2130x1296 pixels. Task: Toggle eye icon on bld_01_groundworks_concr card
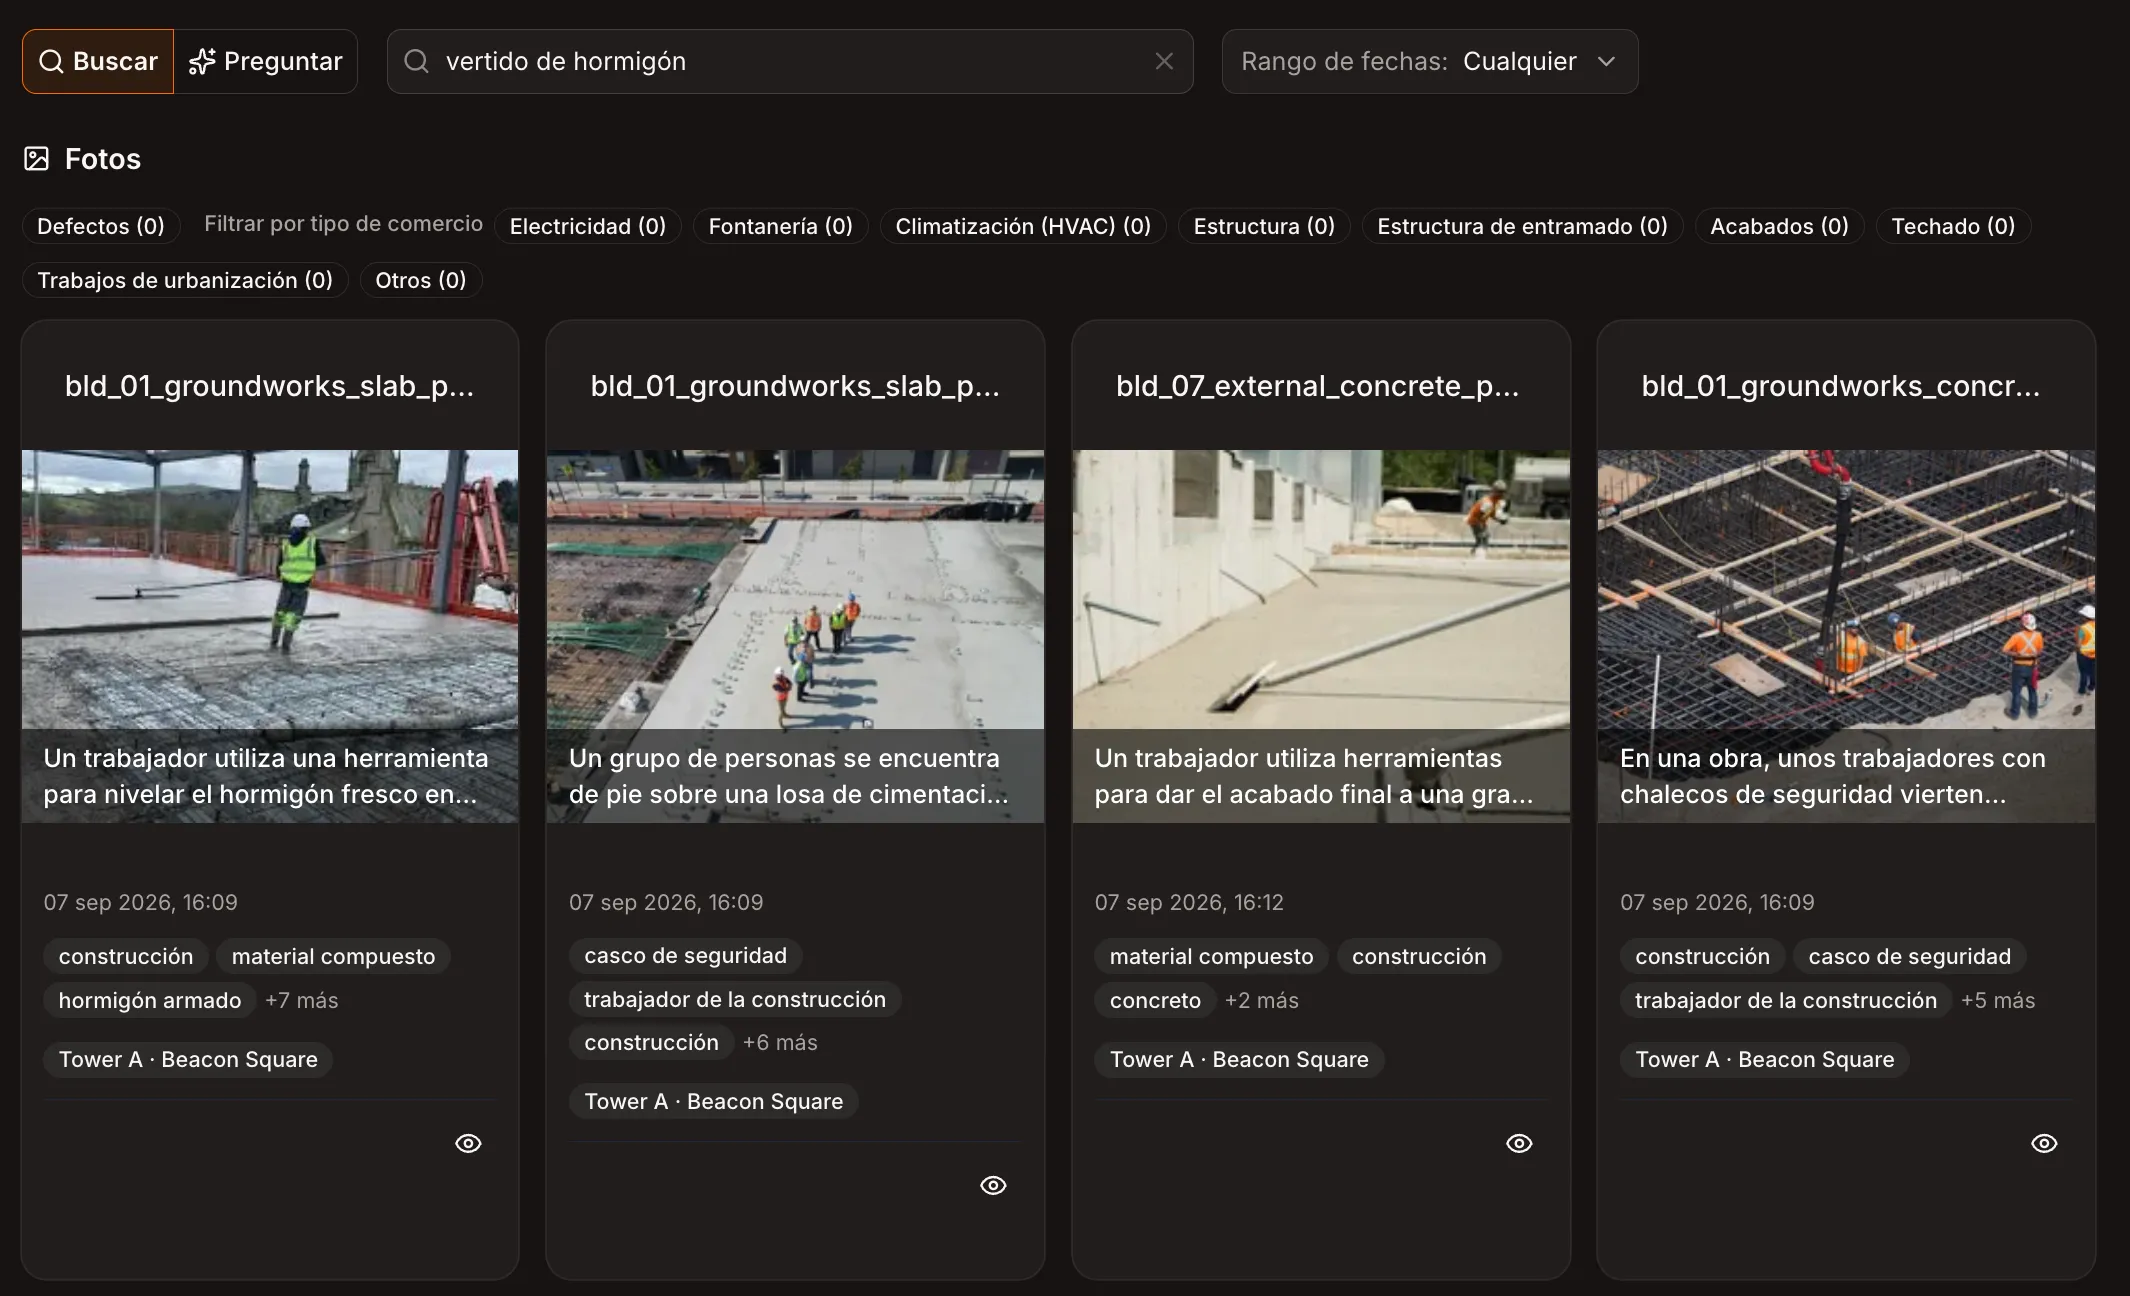pyautogui.click(x=2044, y=1143)
